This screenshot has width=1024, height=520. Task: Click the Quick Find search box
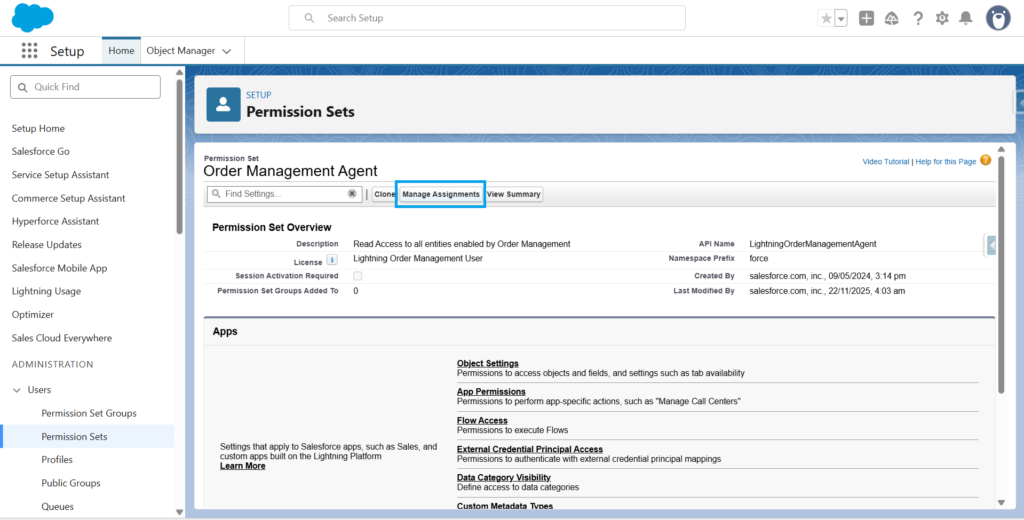click(85, 87)
